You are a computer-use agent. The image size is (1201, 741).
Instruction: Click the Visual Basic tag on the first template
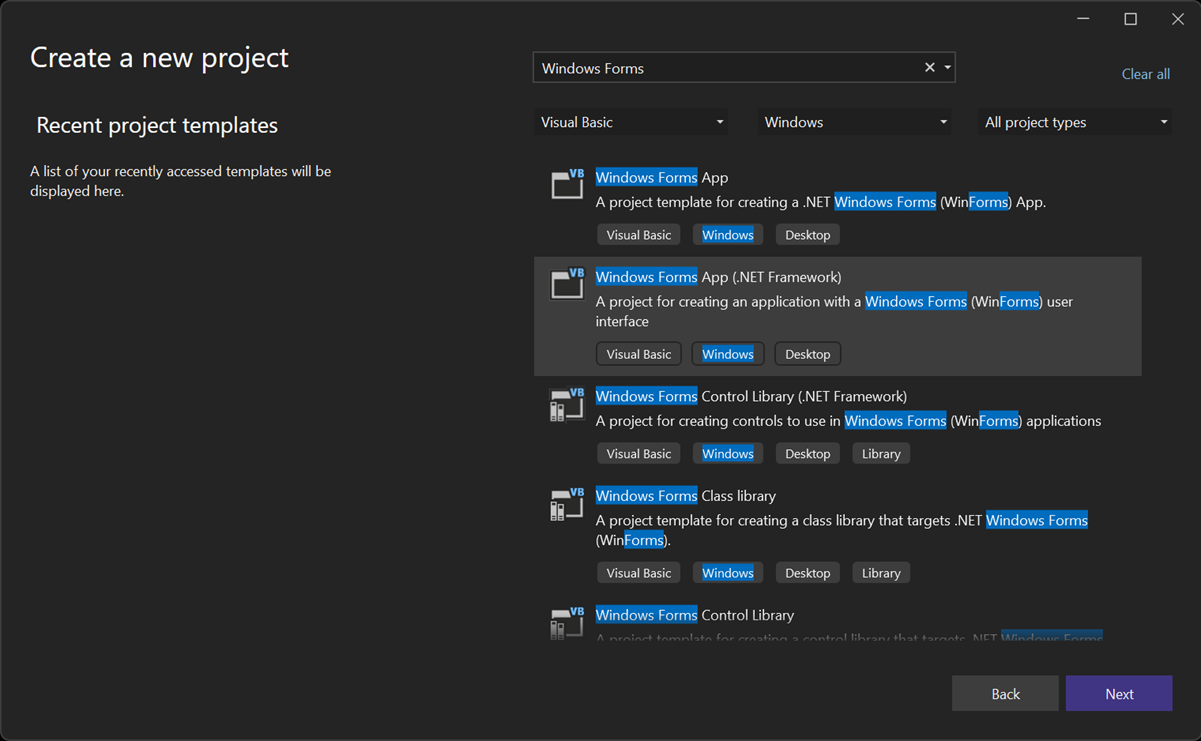638,234
